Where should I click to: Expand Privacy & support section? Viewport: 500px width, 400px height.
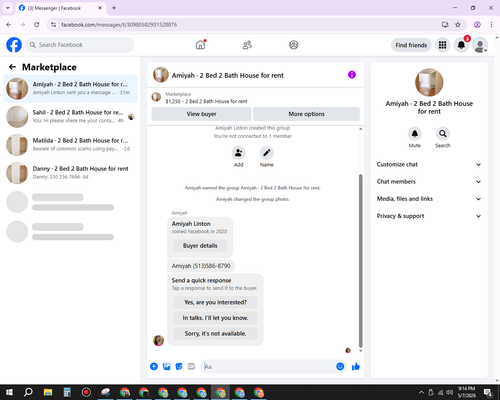[x=429, y=216]
